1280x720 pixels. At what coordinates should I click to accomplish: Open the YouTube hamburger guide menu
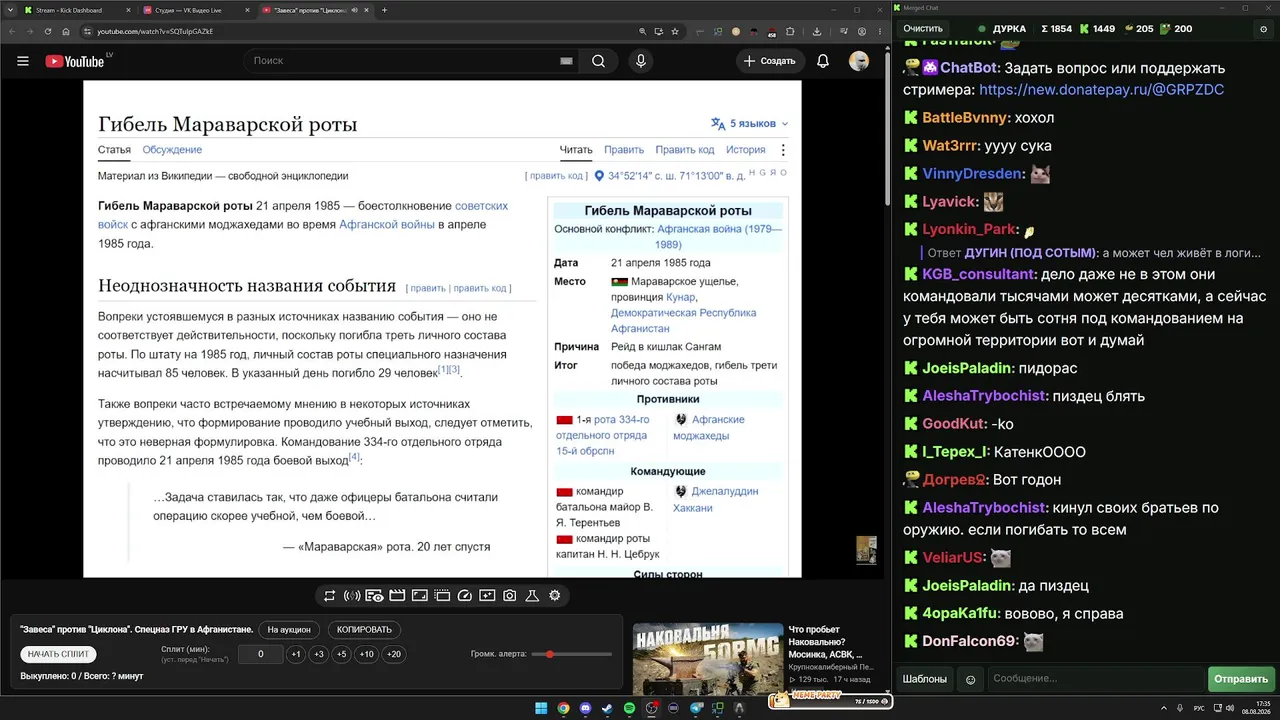click(23, 61)
